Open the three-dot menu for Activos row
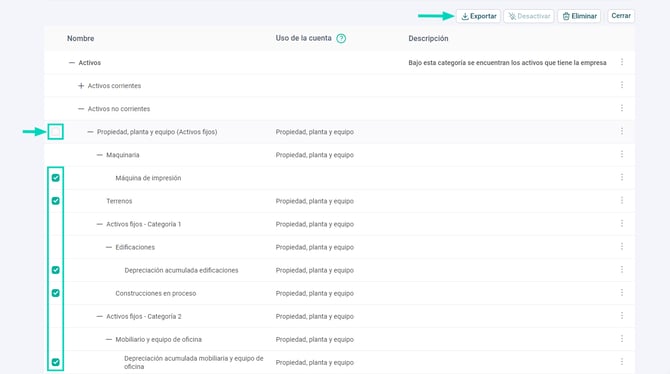The height and width of the screenshot is (374, 670). pos(622,62)
